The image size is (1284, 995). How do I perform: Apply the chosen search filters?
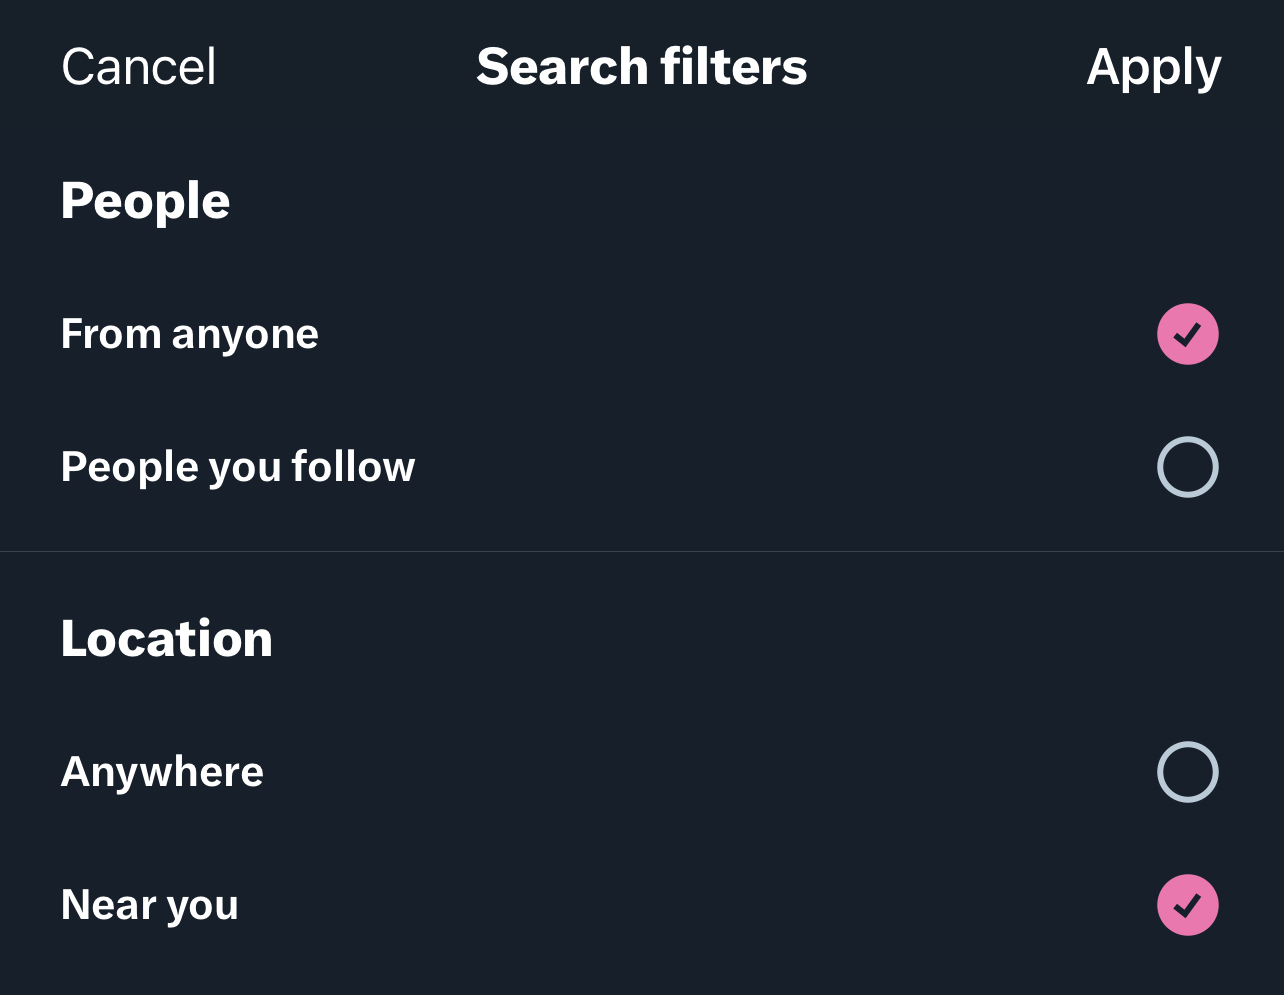coord(1154,68)
